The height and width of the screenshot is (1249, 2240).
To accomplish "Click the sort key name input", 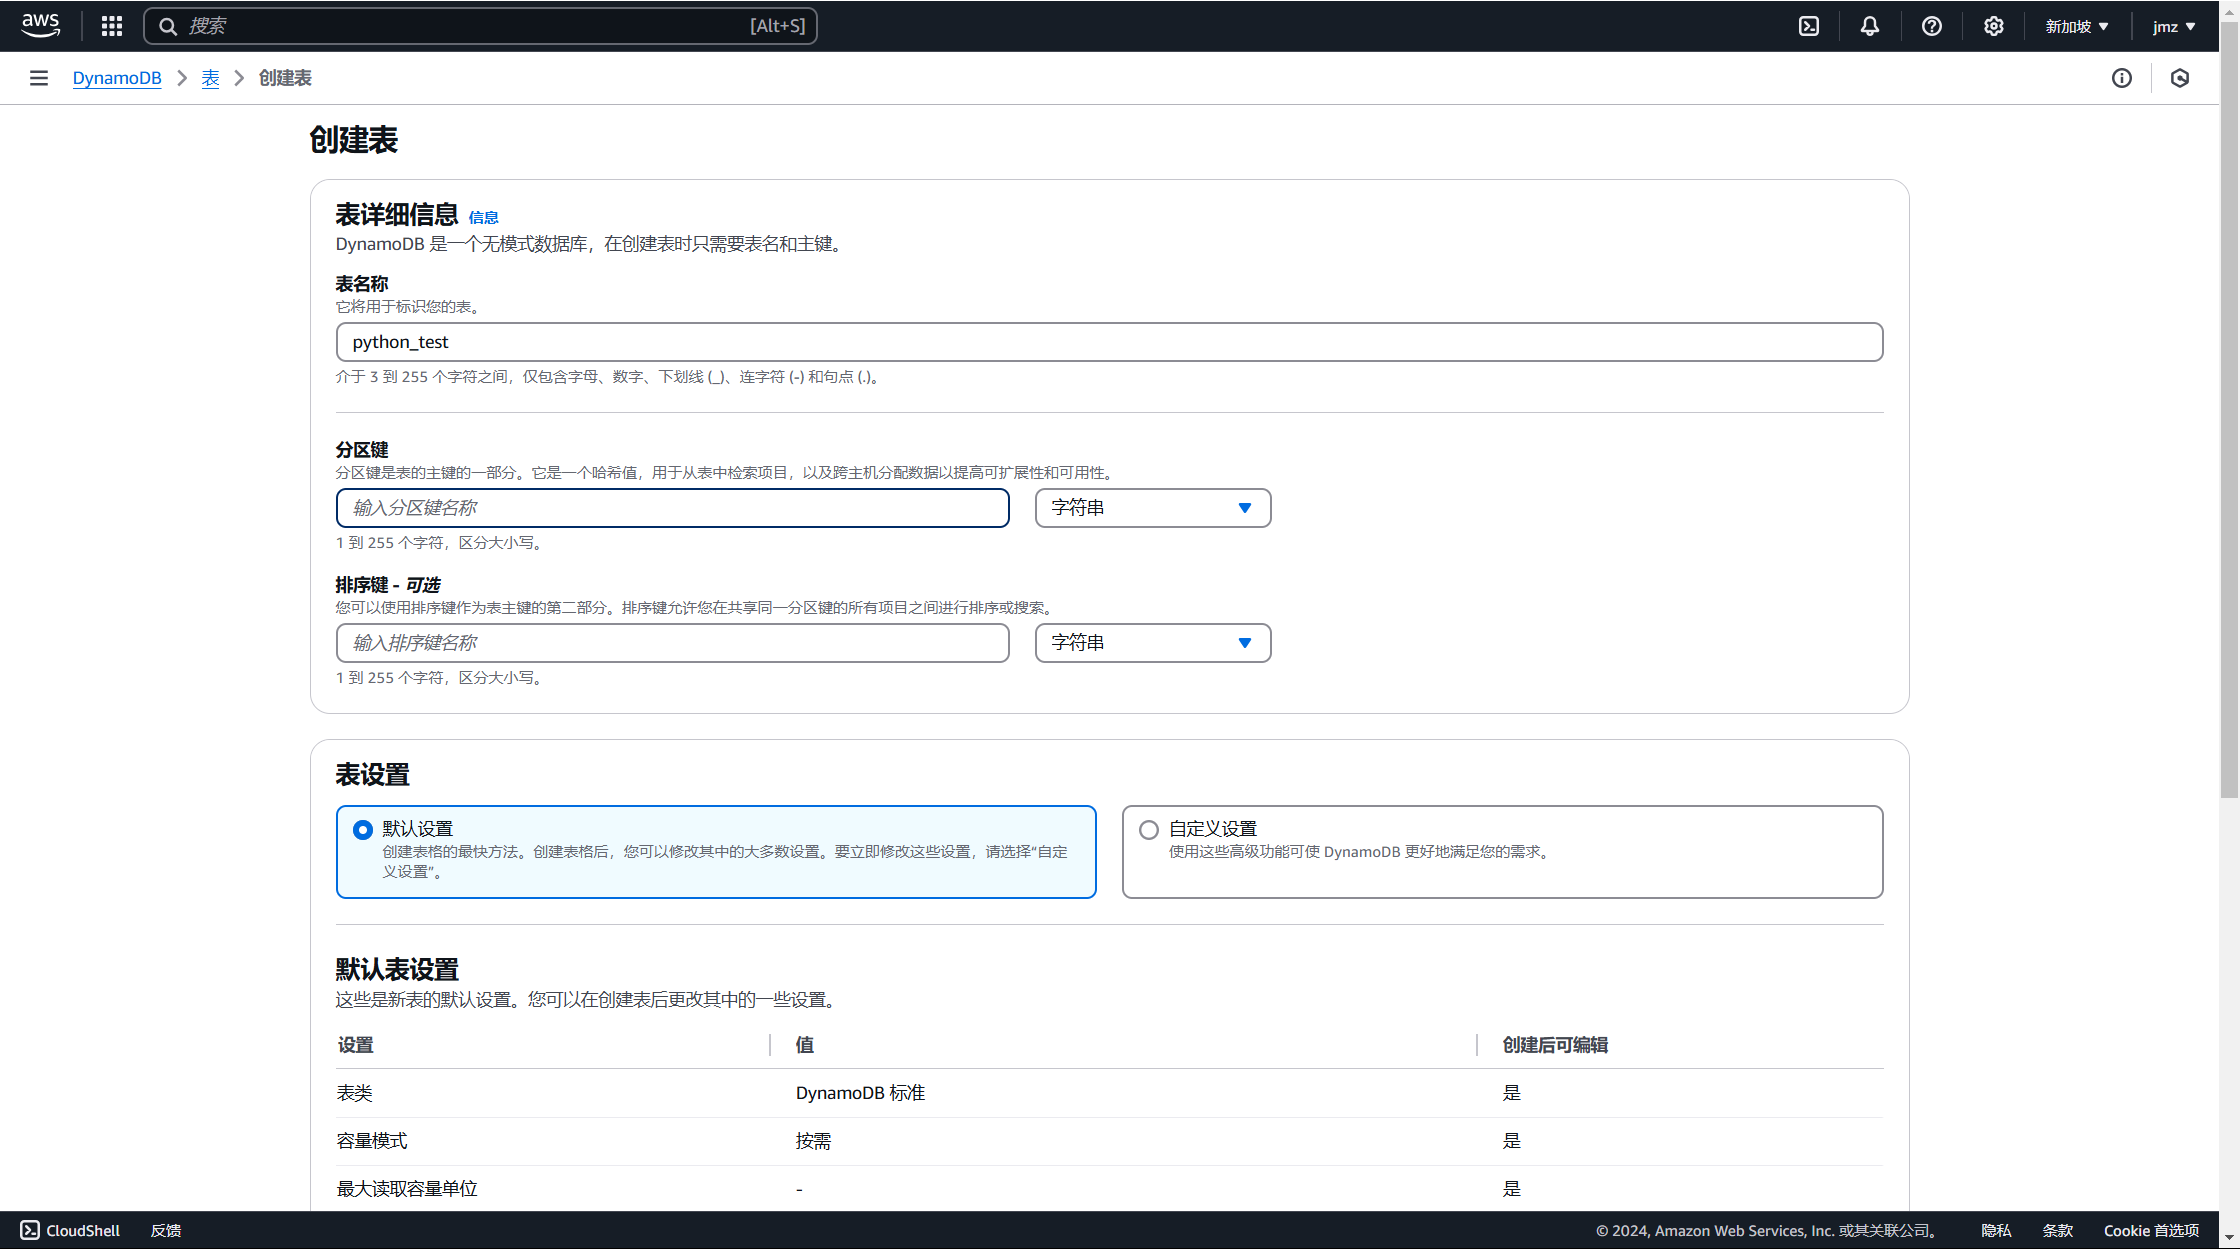I will [673, 643].
